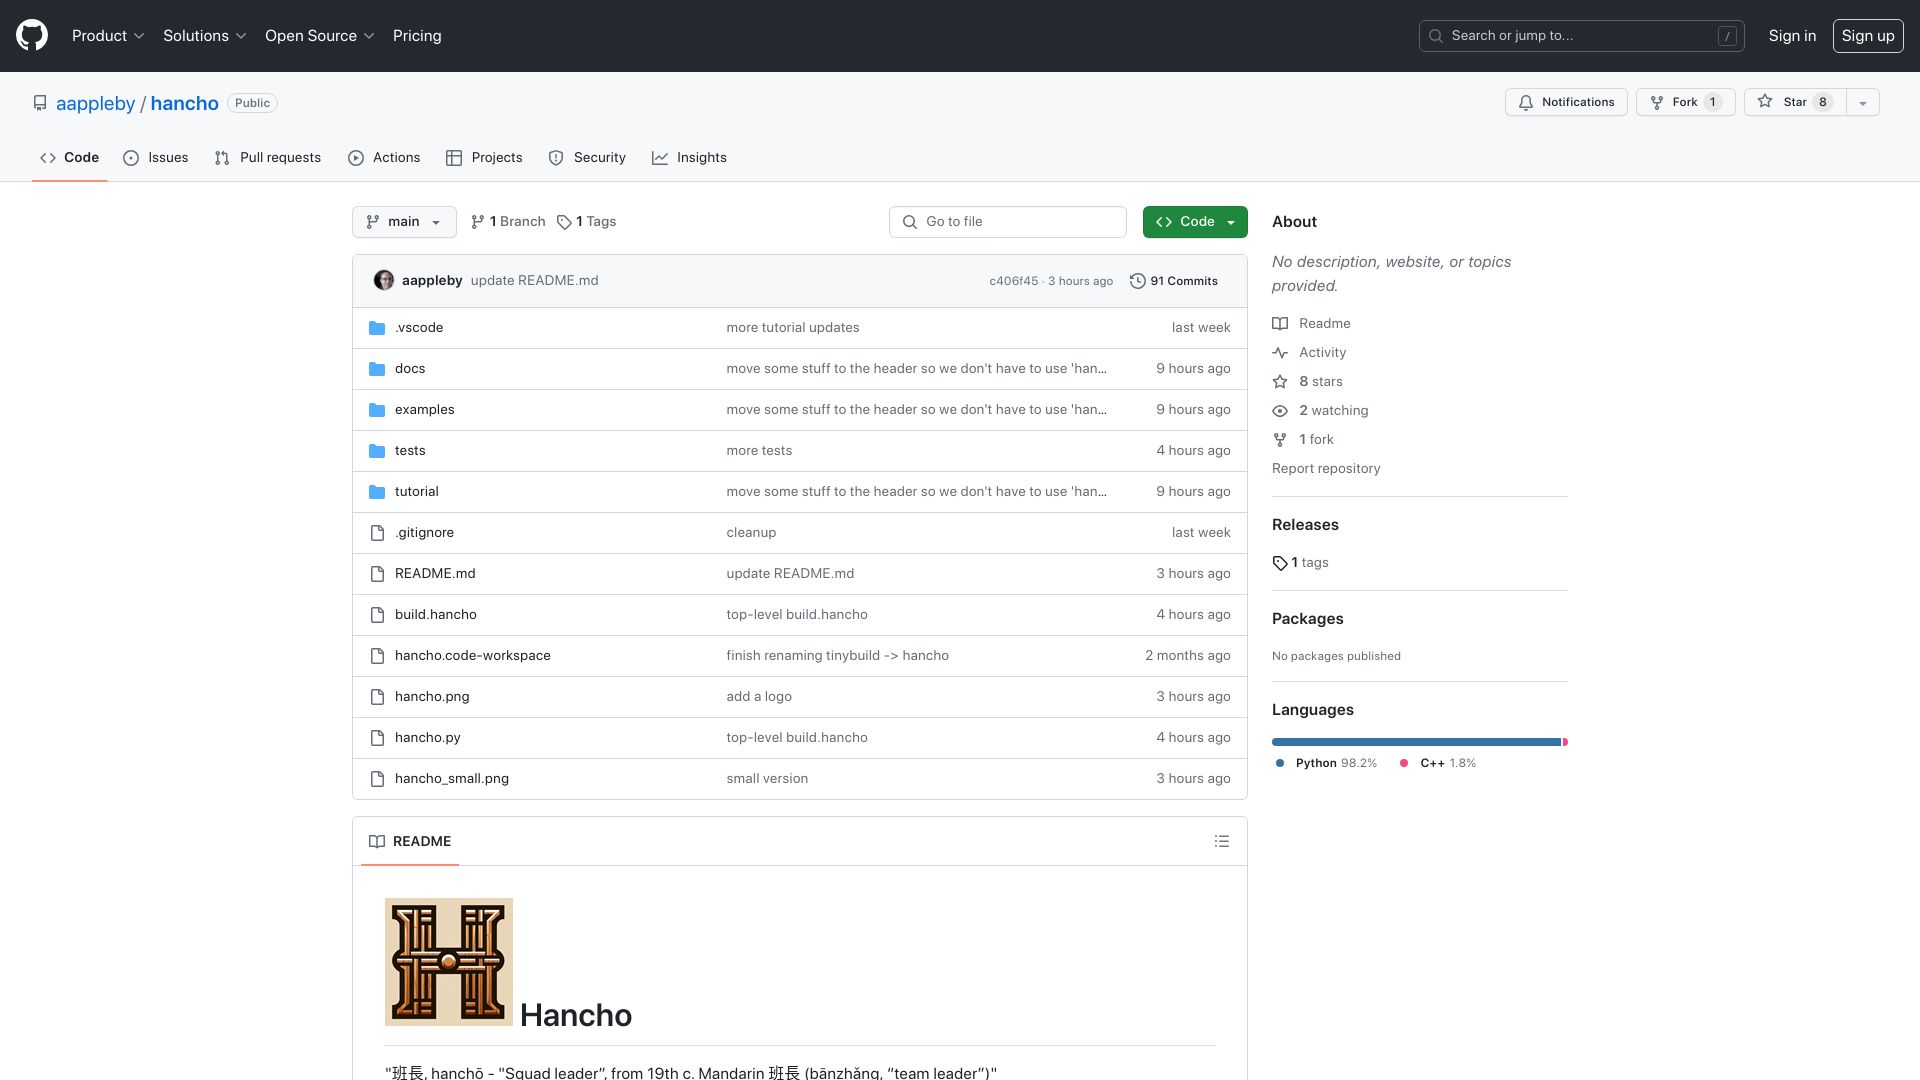Open the Security tab

[x=587, y=158]
